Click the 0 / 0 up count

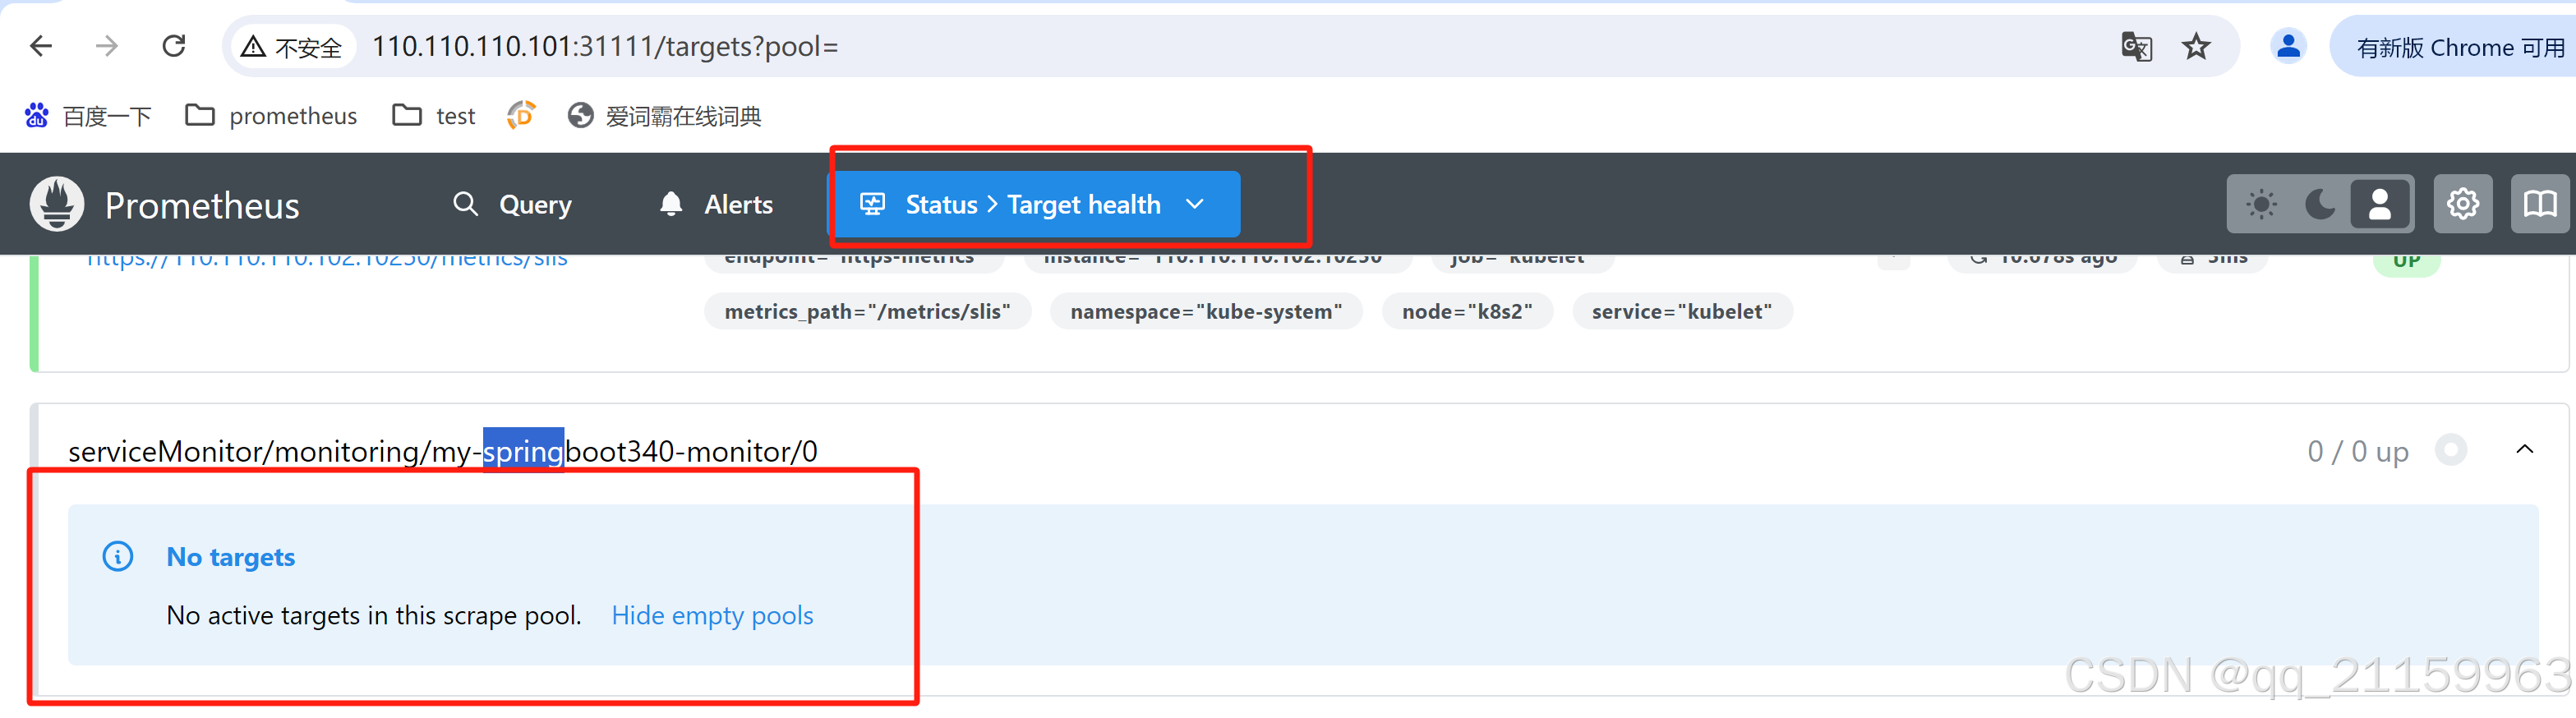coord(2358,451)
